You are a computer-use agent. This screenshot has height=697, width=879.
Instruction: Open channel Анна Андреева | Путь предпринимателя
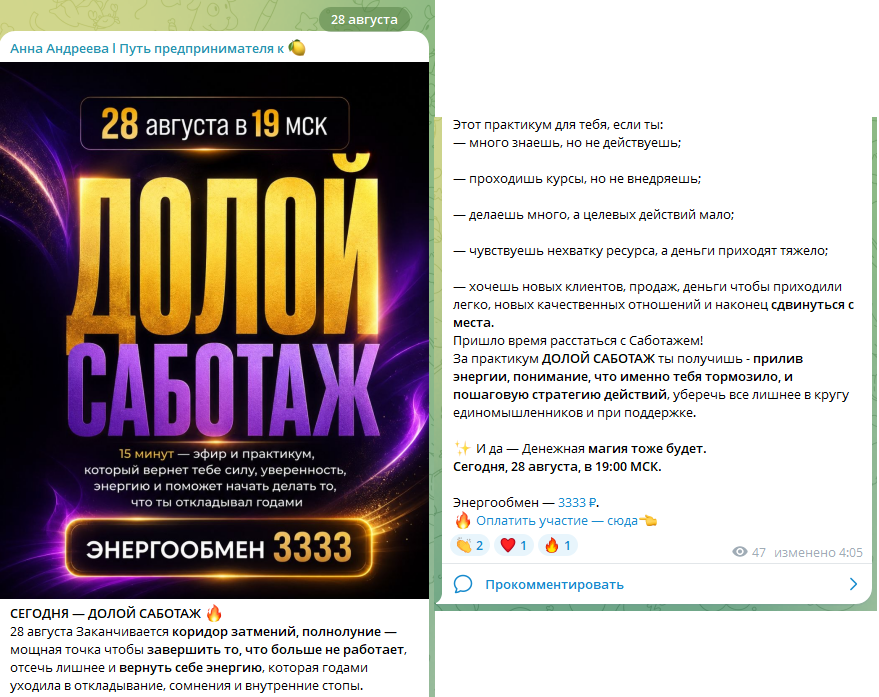tap(158, 48)
